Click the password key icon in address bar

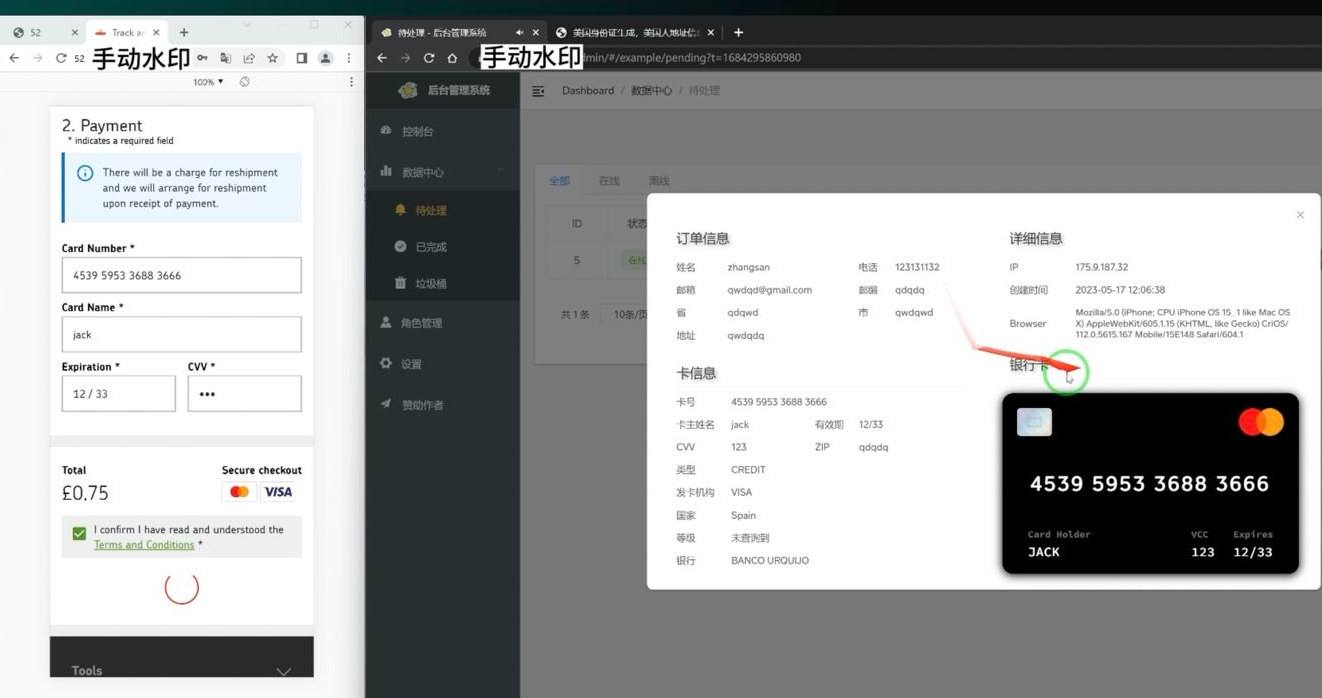point(203,58)
